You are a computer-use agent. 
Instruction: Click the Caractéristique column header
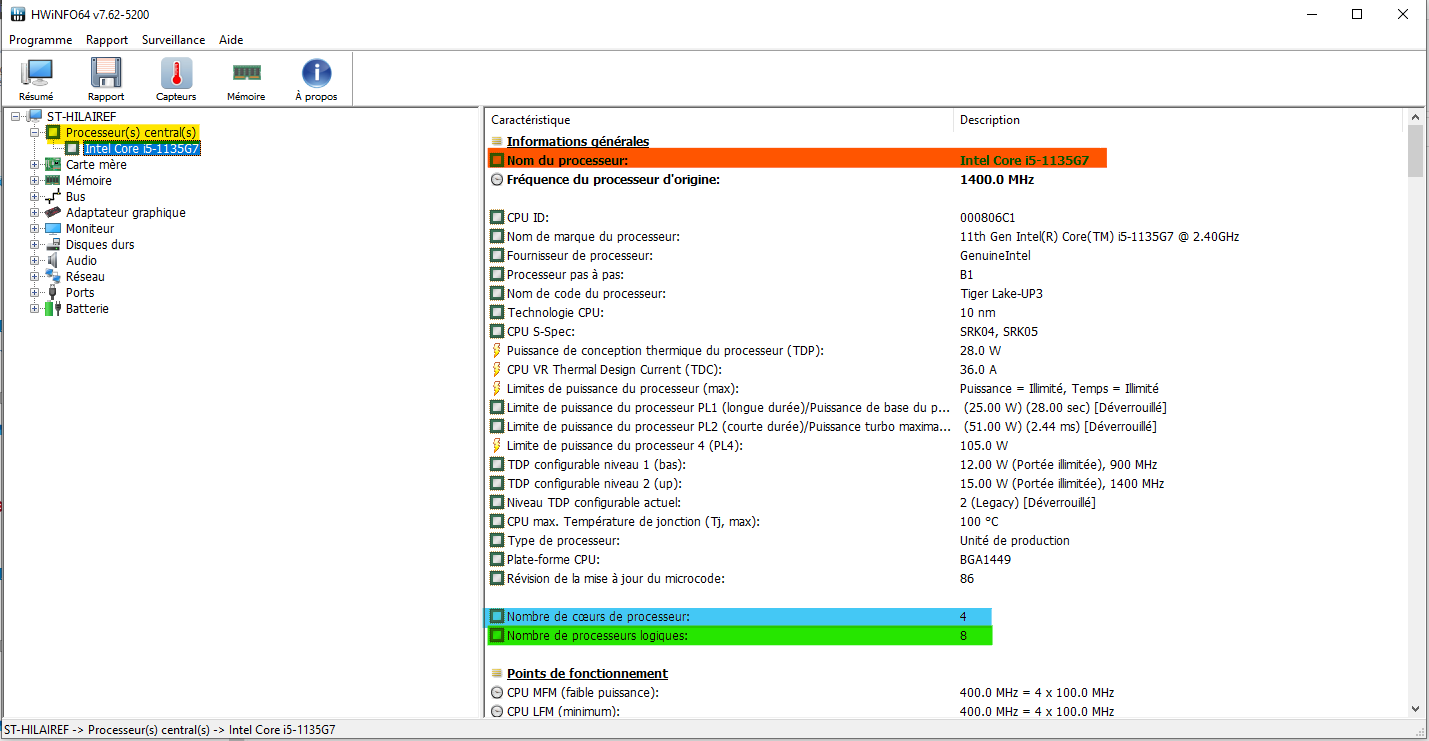[x=530, y=120]
